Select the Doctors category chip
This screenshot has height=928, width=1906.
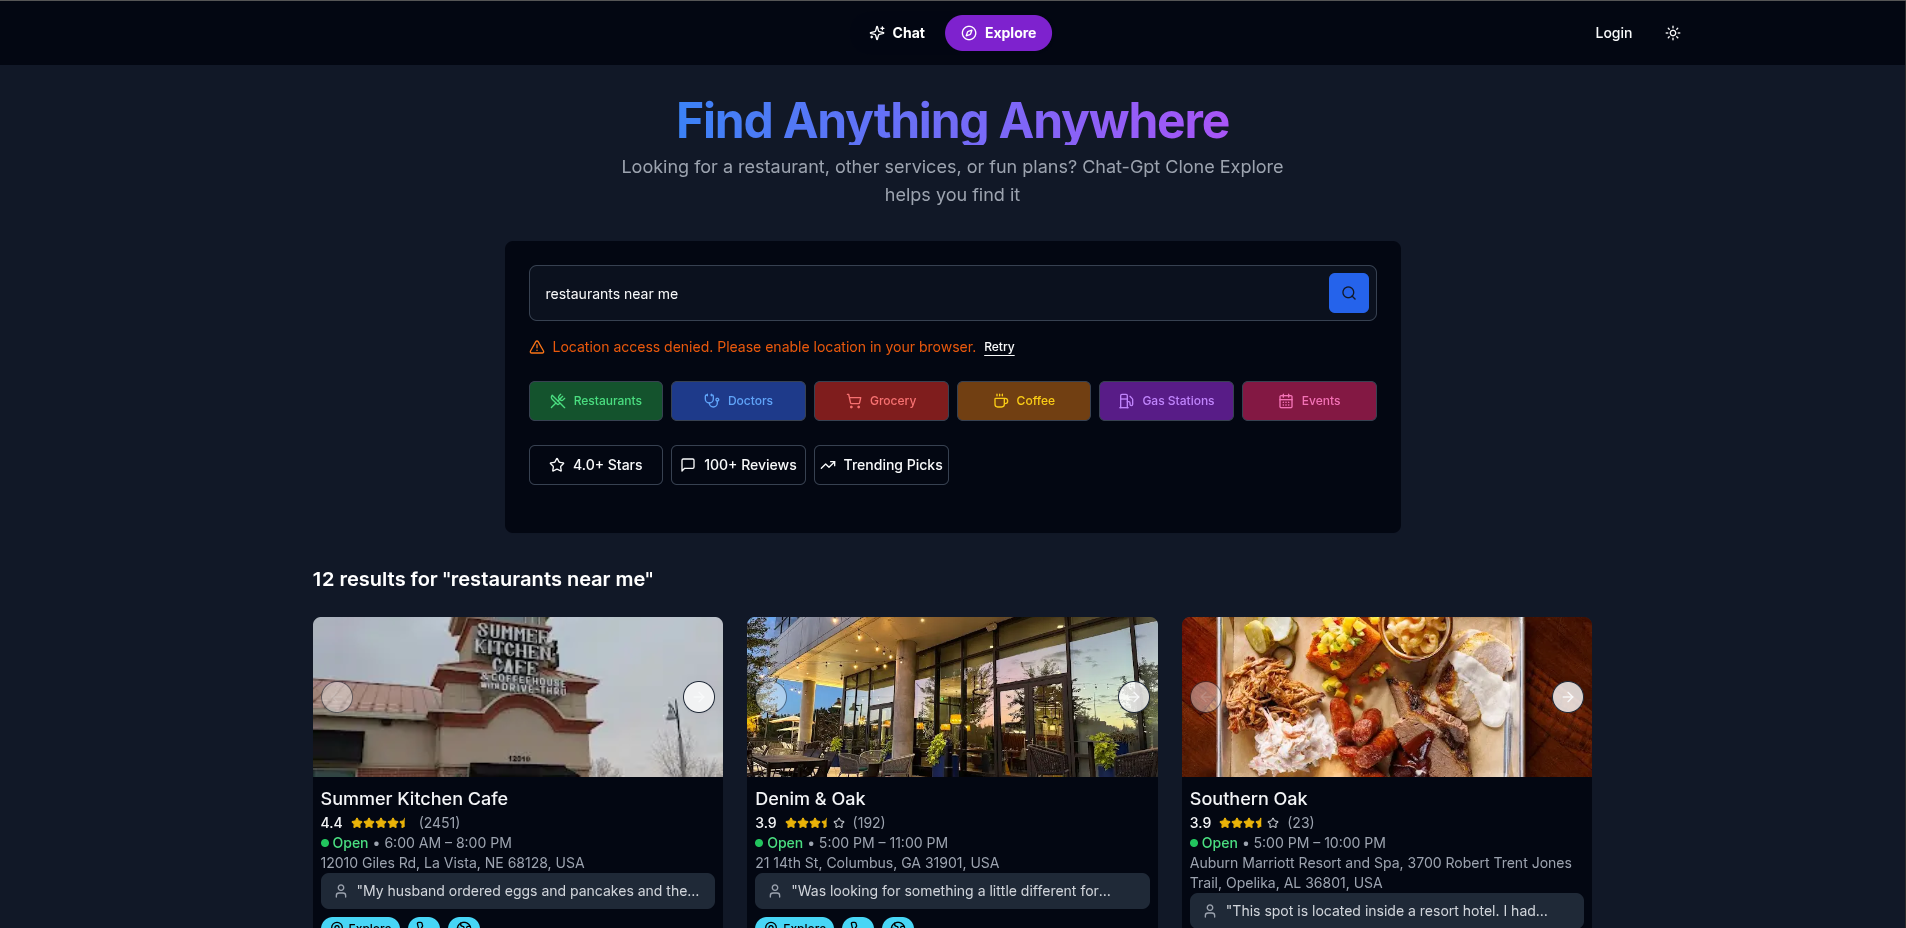coord(738,401)
